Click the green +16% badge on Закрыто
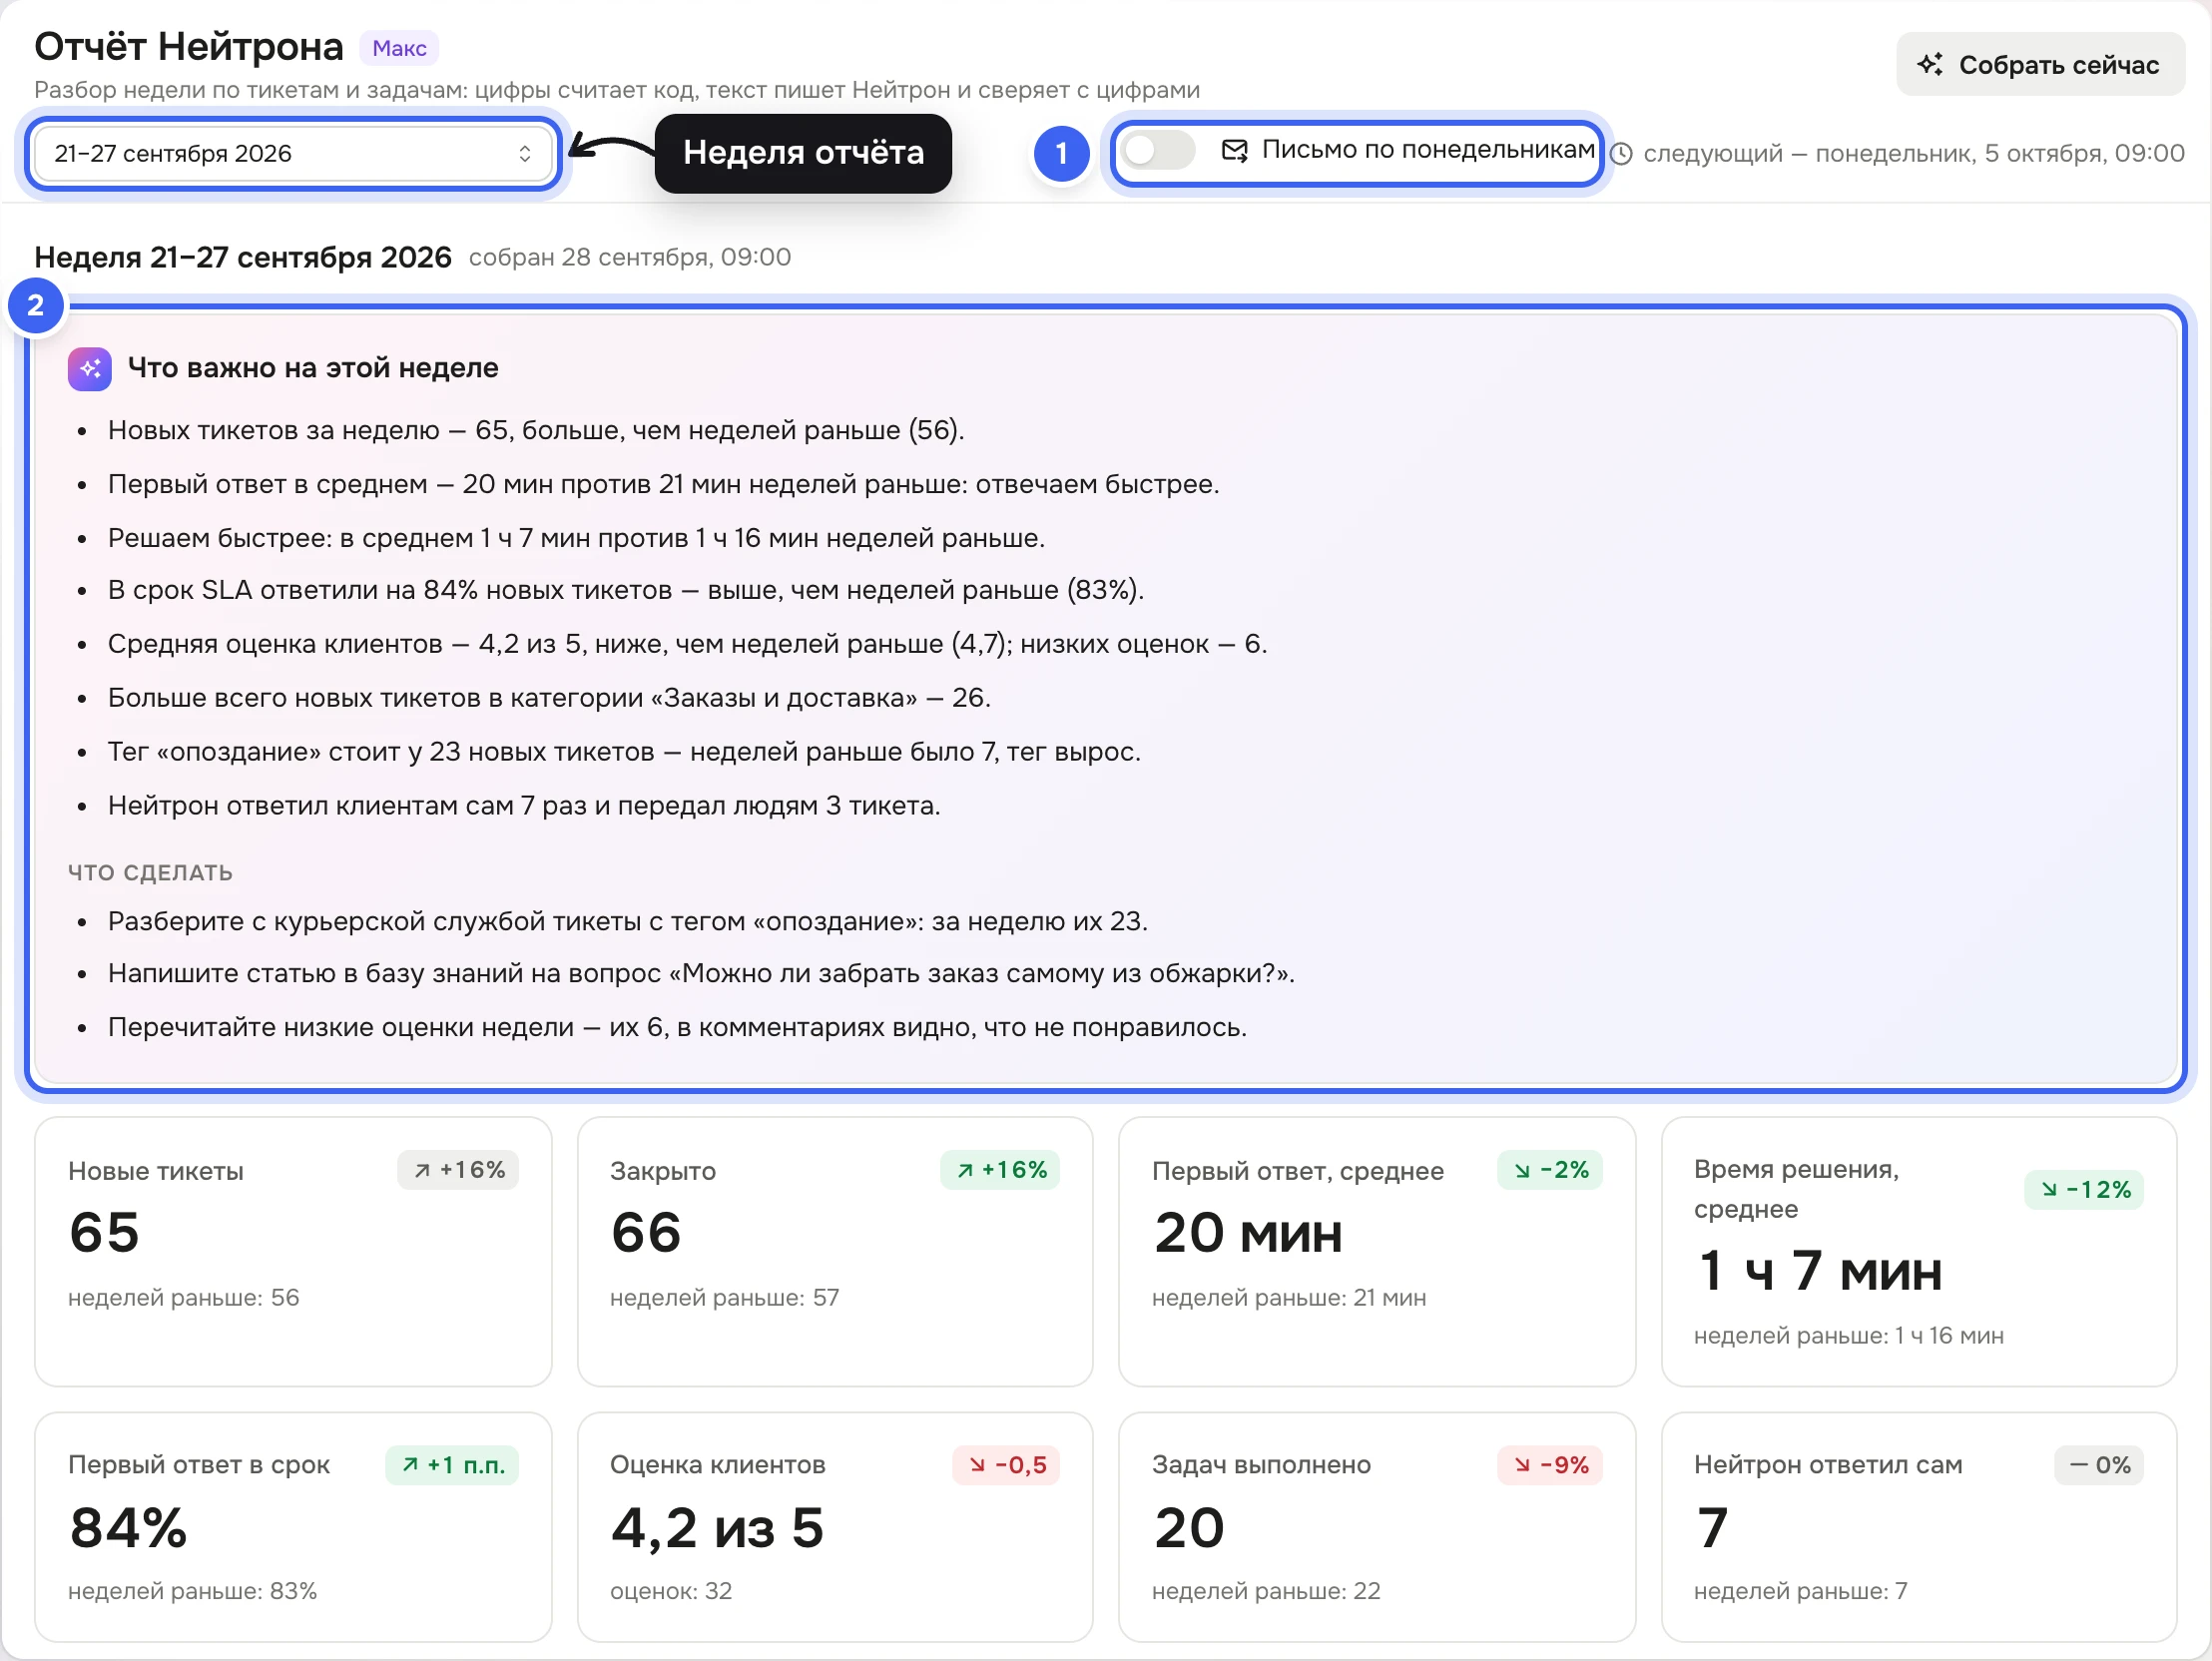The width and height of the screenshot is (2212, 1661). 1000,1170
